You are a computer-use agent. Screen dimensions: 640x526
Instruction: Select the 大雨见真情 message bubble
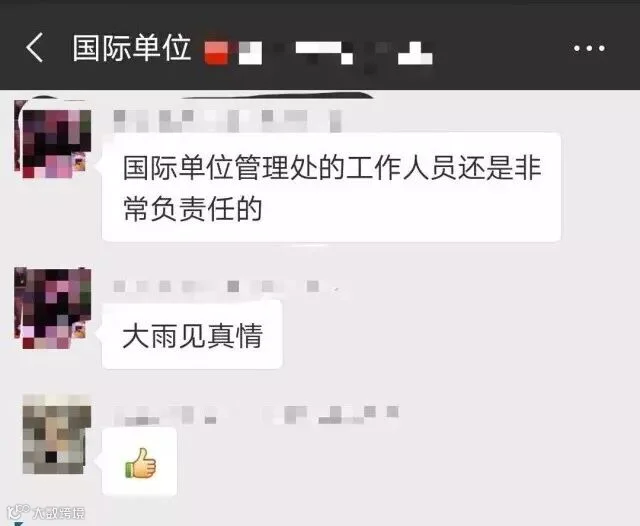192,335
